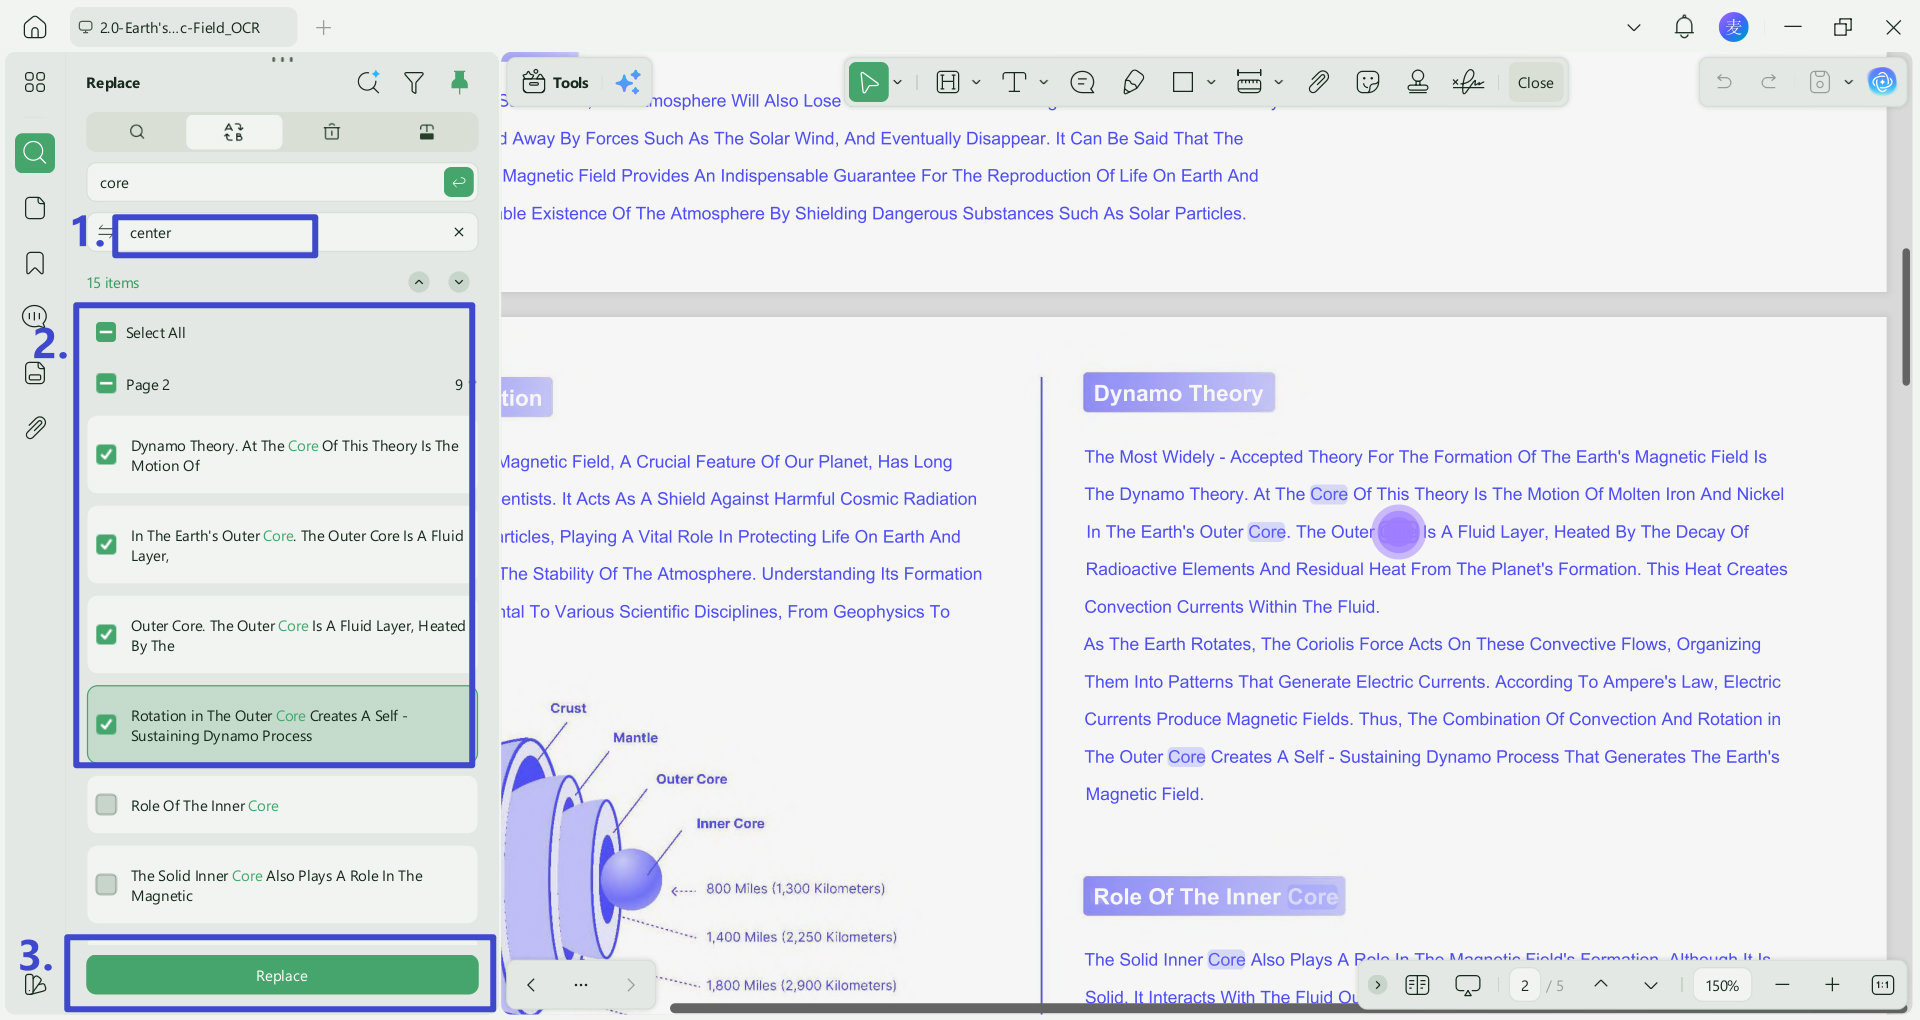Uncheck the 'Dynamo Theory. At The Core' result
Image resolution: width=1920 pixels, height=1020 pixels.
point(106,455)
